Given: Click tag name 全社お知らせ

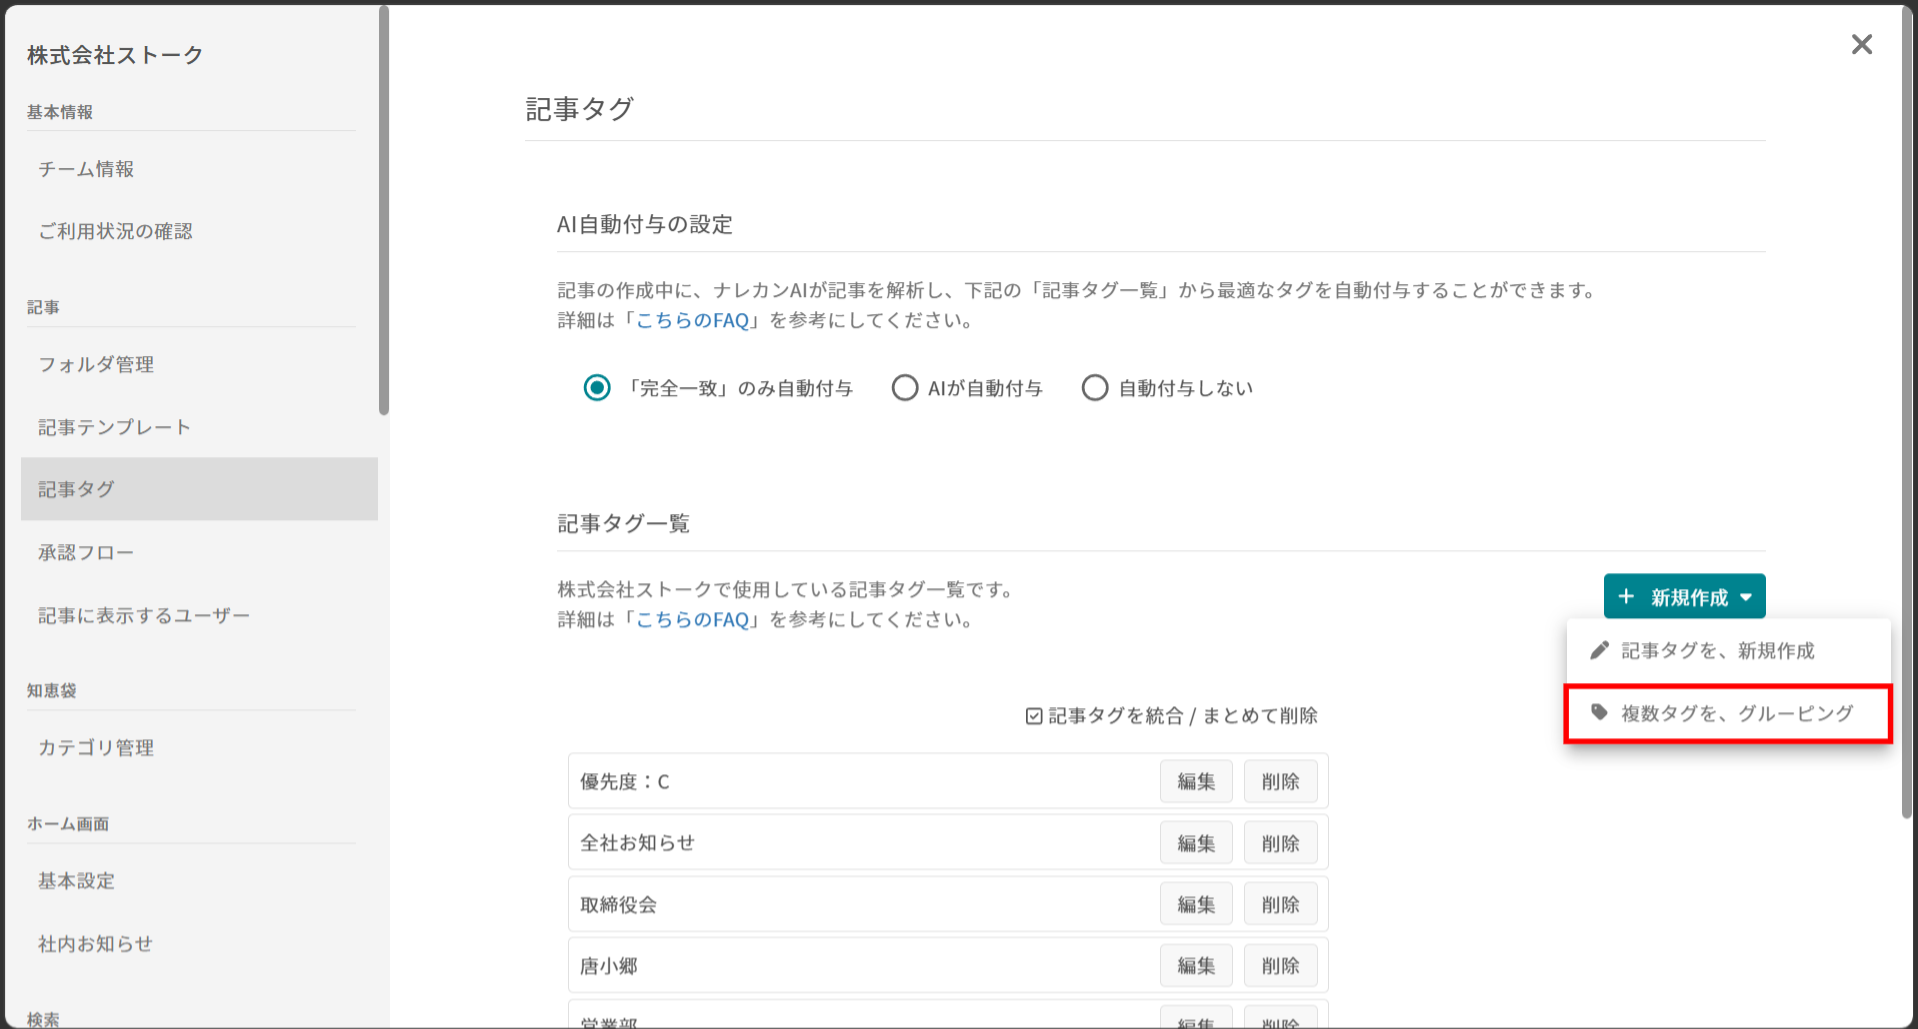Looking at the screenshot, I should coord(637,843).
